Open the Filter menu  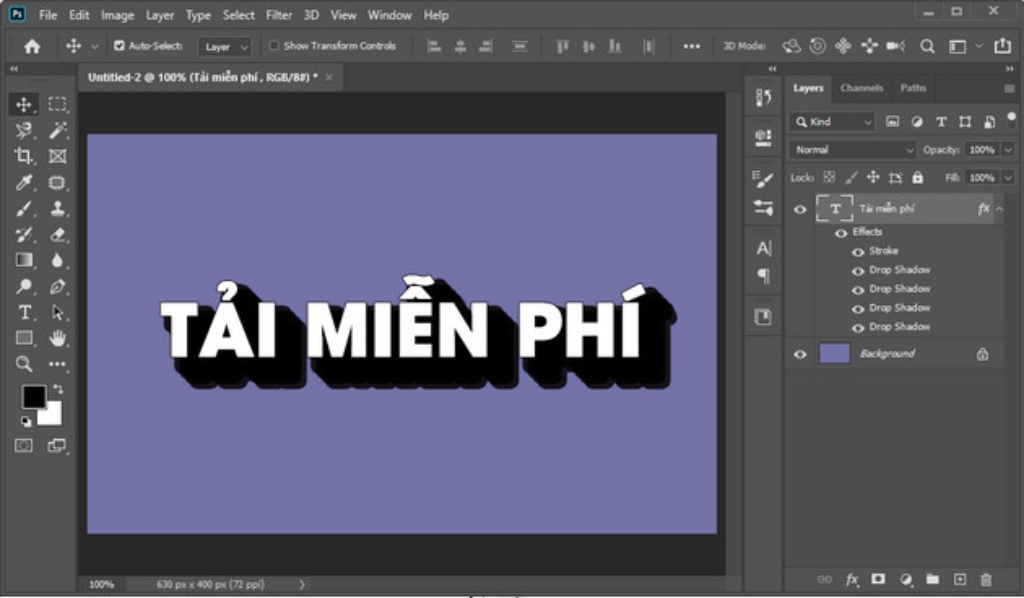point(279,15)
